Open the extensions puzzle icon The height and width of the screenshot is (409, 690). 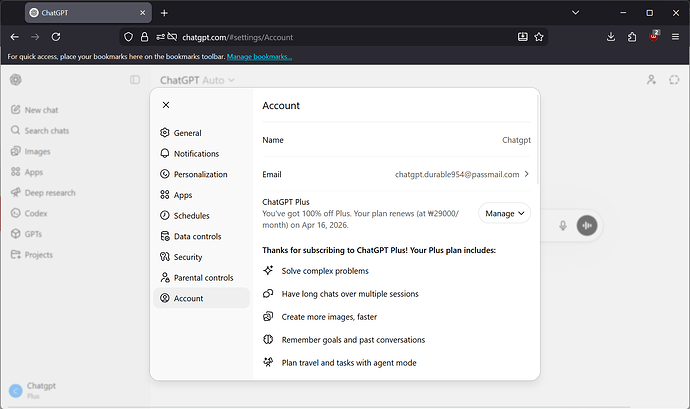(x=632, y=37)
